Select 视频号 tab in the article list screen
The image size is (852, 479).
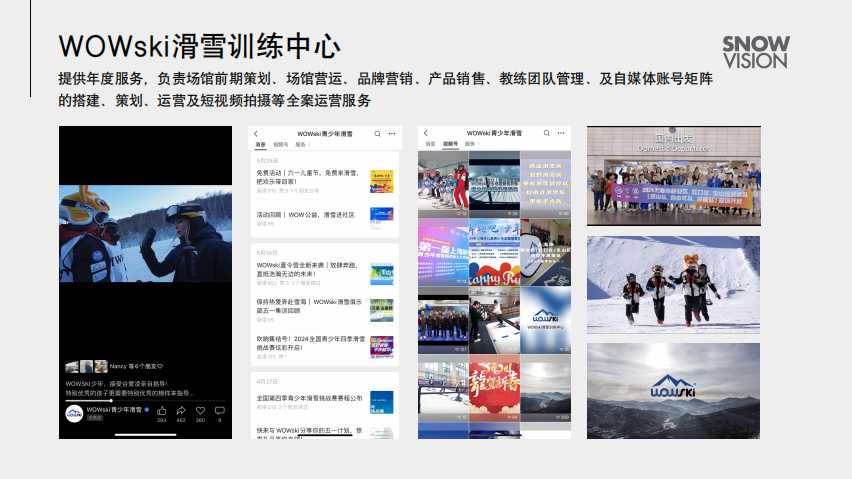click(281, 144)
